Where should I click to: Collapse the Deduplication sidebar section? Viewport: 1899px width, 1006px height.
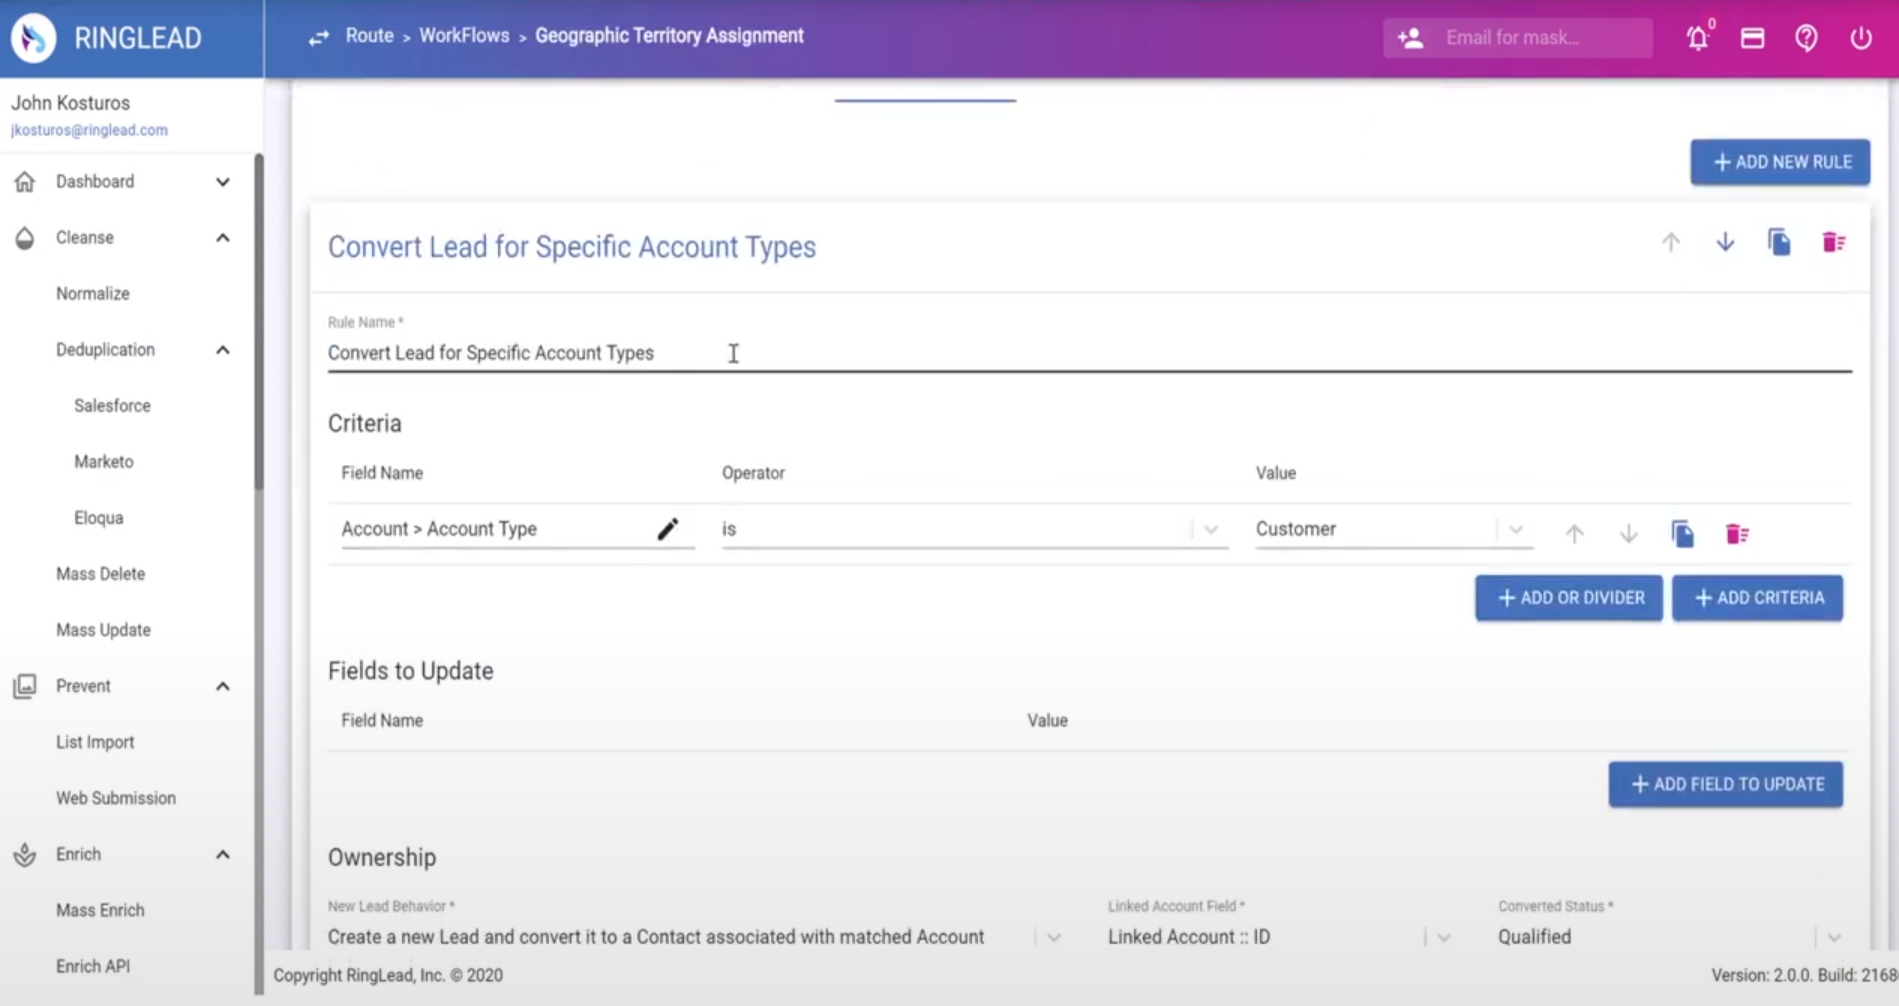point(223,350)
